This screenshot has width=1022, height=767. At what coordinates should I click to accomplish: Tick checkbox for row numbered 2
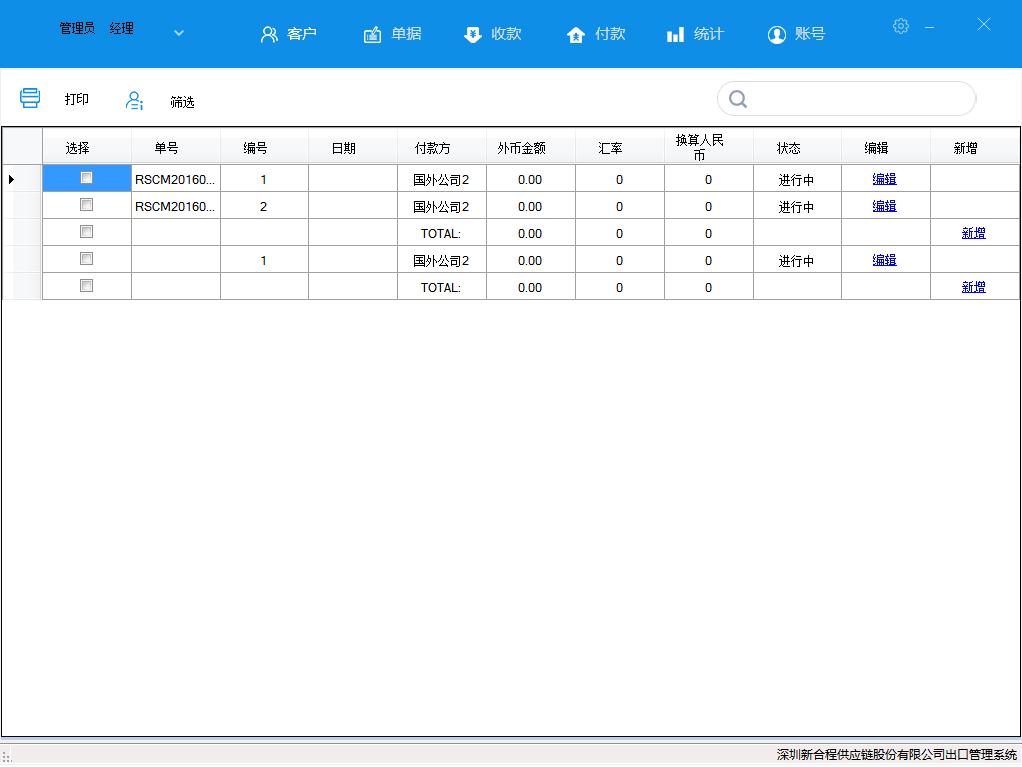(86, 205)
